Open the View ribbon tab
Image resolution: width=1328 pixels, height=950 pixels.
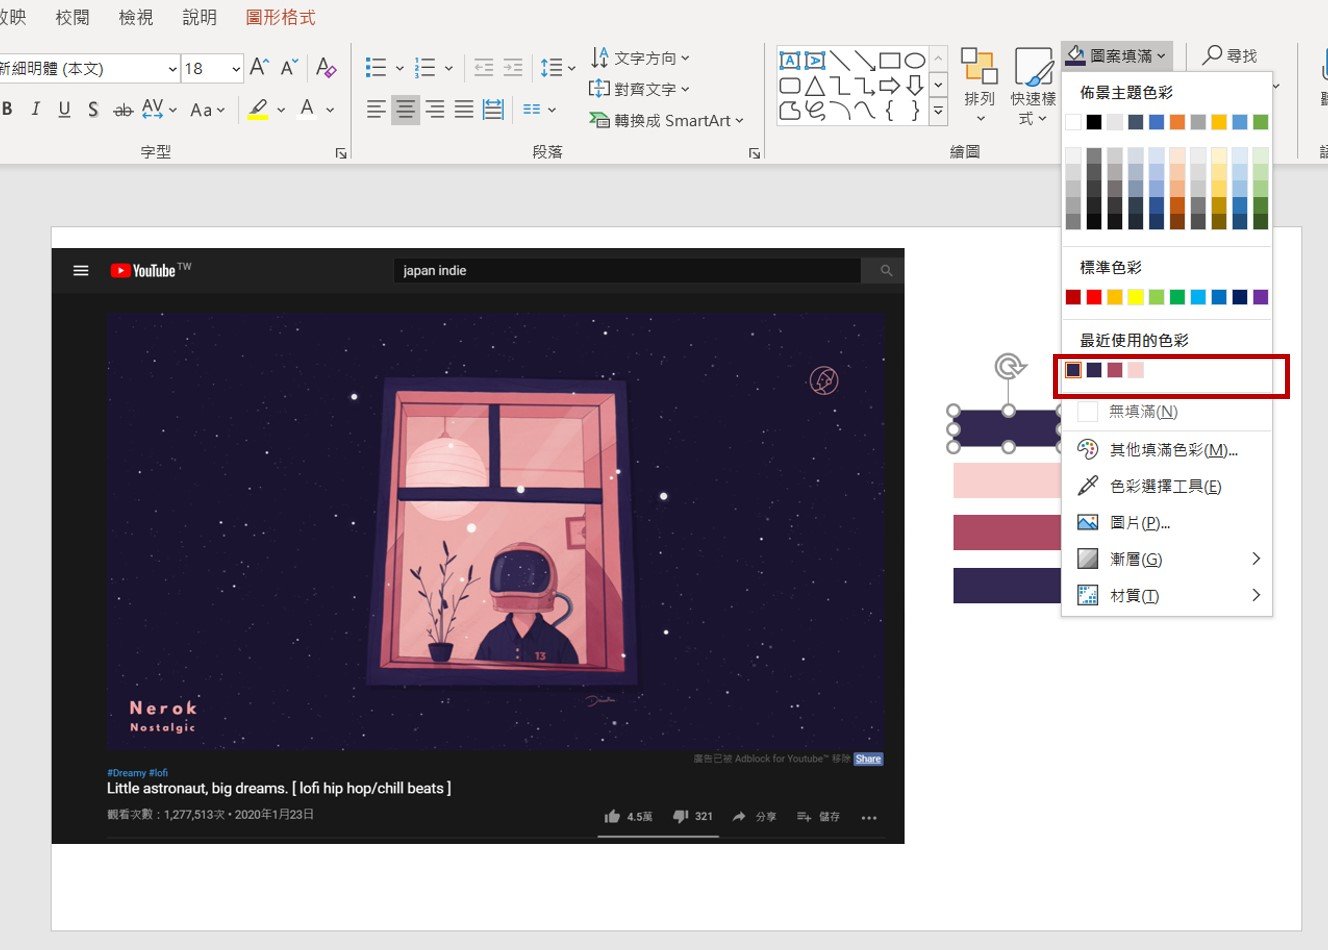(x=136, y=17)
